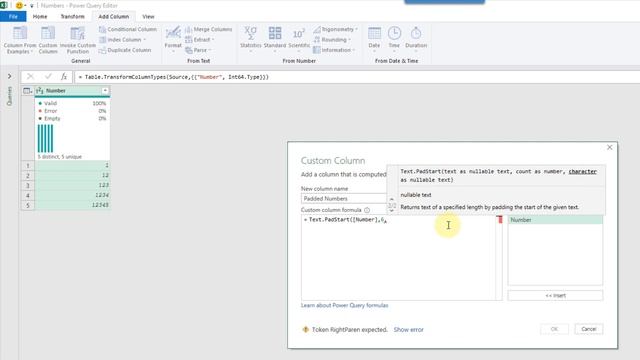Open the Extract text menu

click(x=200, y=40)
